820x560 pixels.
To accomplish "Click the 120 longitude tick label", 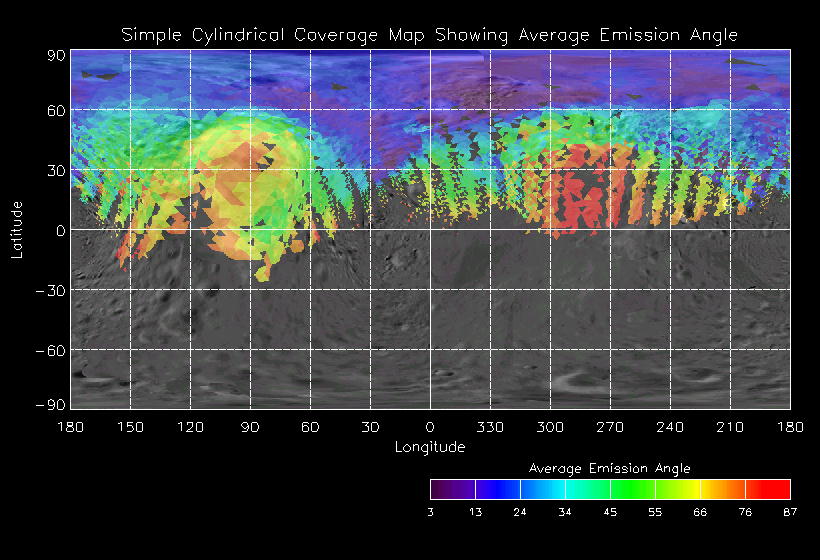I will [x=190, y=427].
